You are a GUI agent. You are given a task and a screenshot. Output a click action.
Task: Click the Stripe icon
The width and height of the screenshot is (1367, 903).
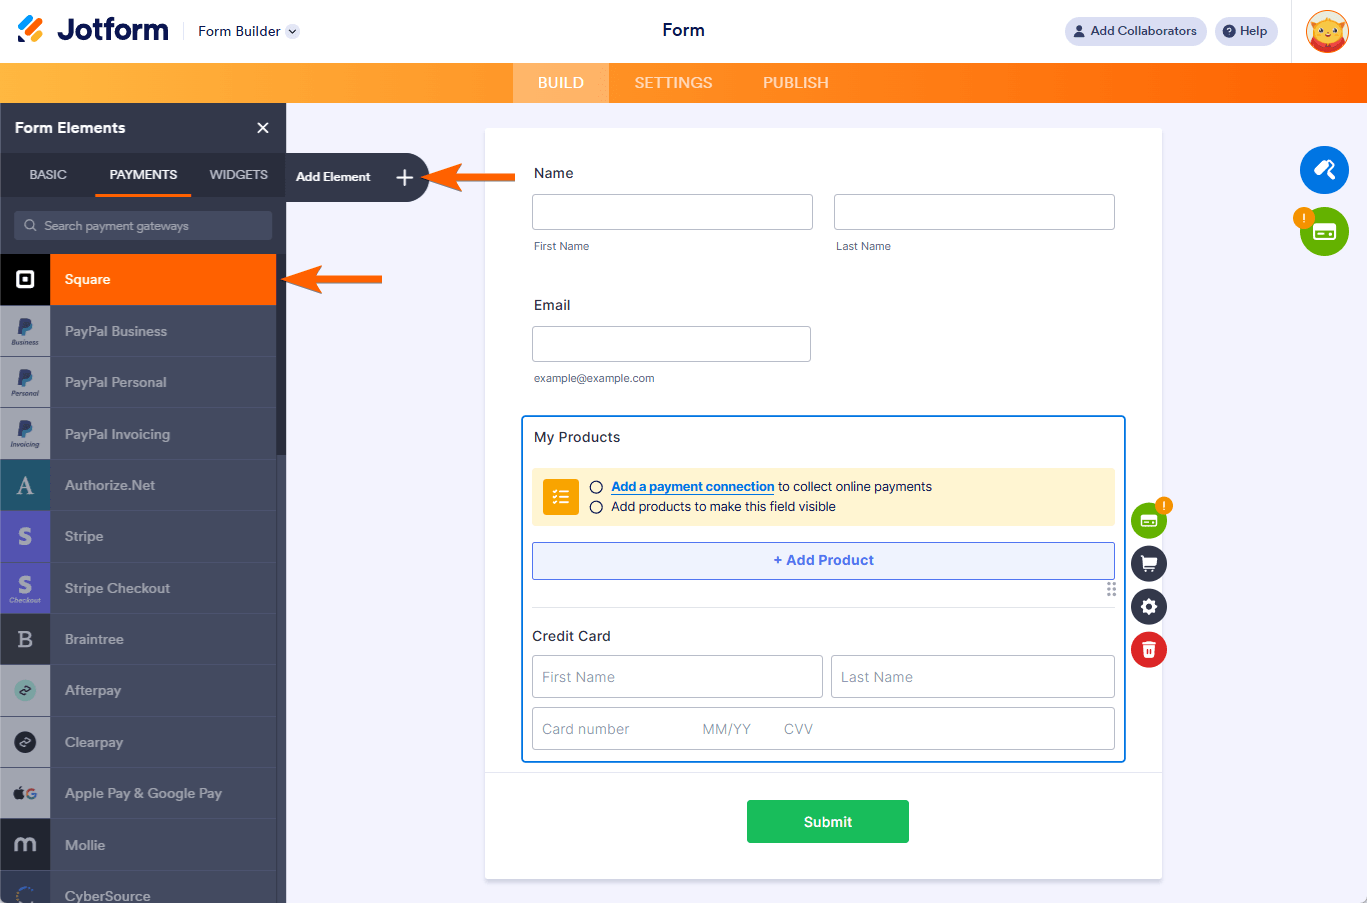click(25, 536)
